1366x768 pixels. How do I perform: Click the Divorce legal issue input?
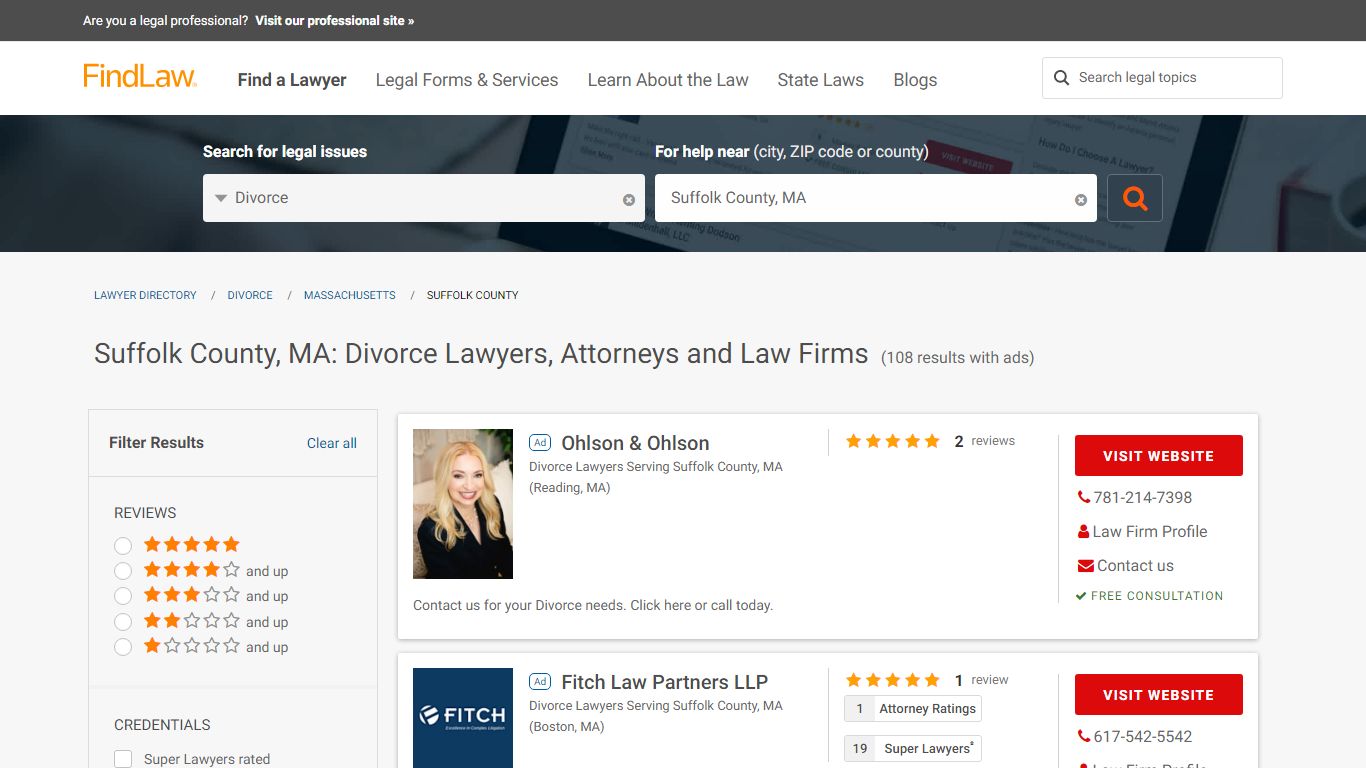point(424,198)
